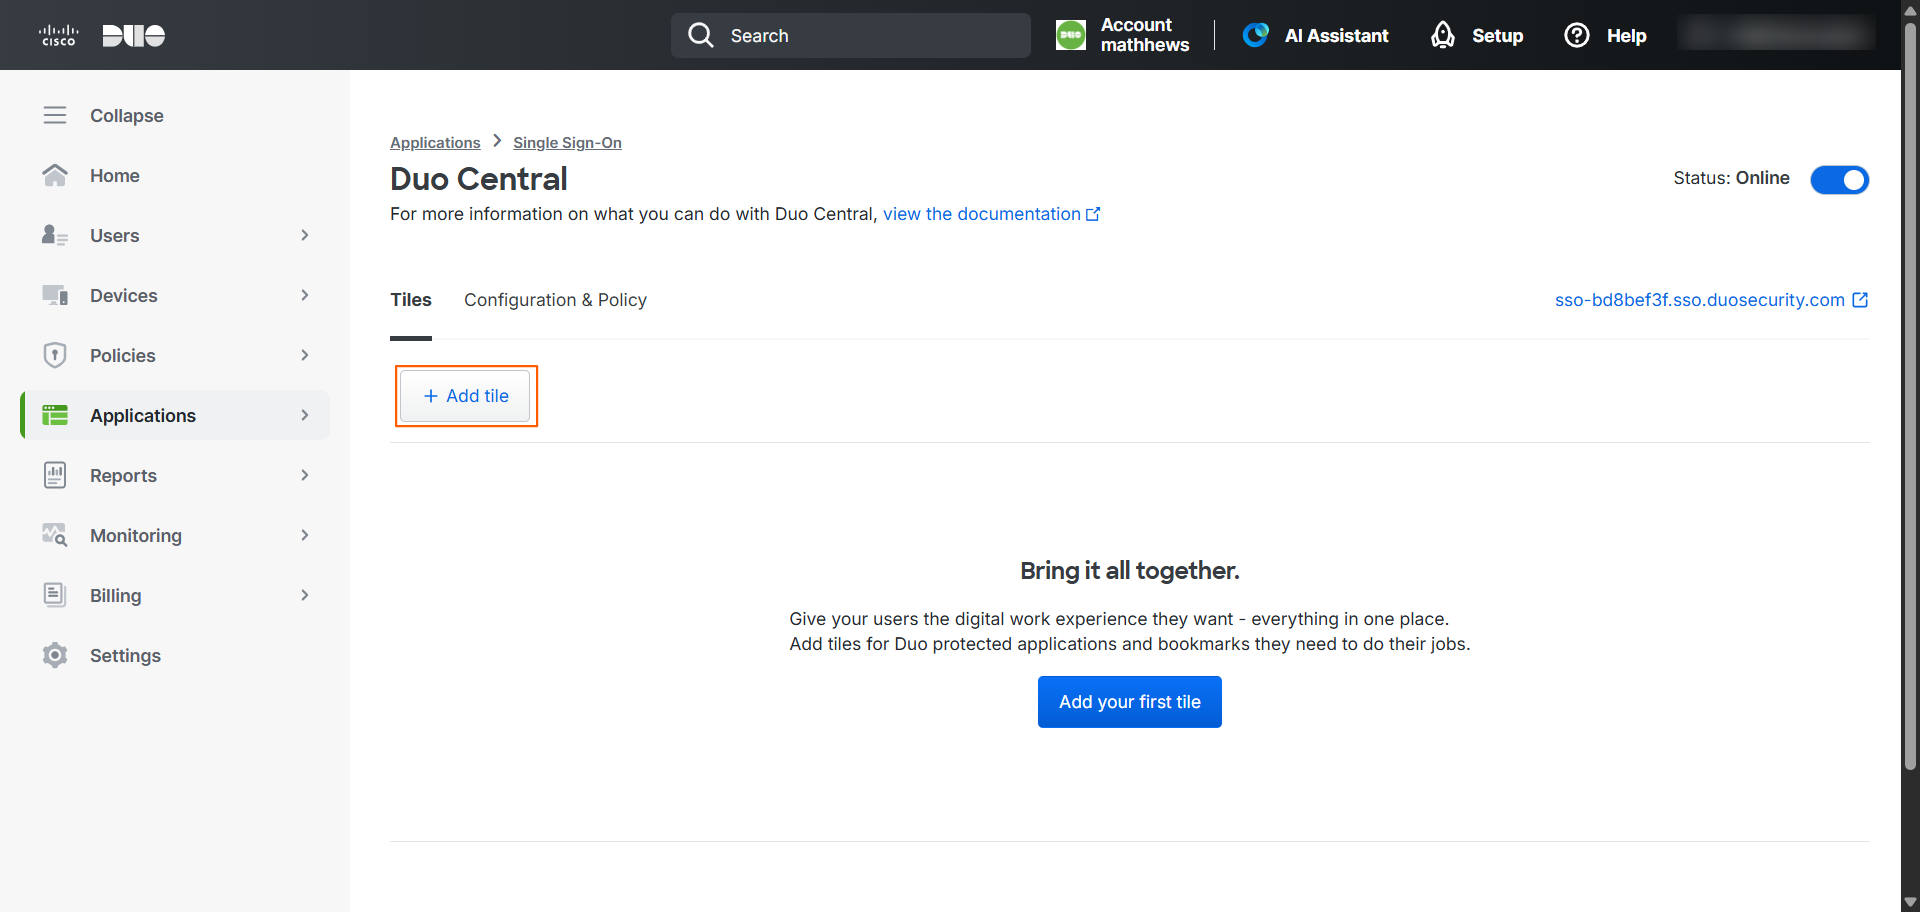Image resolution: width=1920 pixels, height=912 pixels.
Task: Click the Settings gear icon
Action: (55, 655)
